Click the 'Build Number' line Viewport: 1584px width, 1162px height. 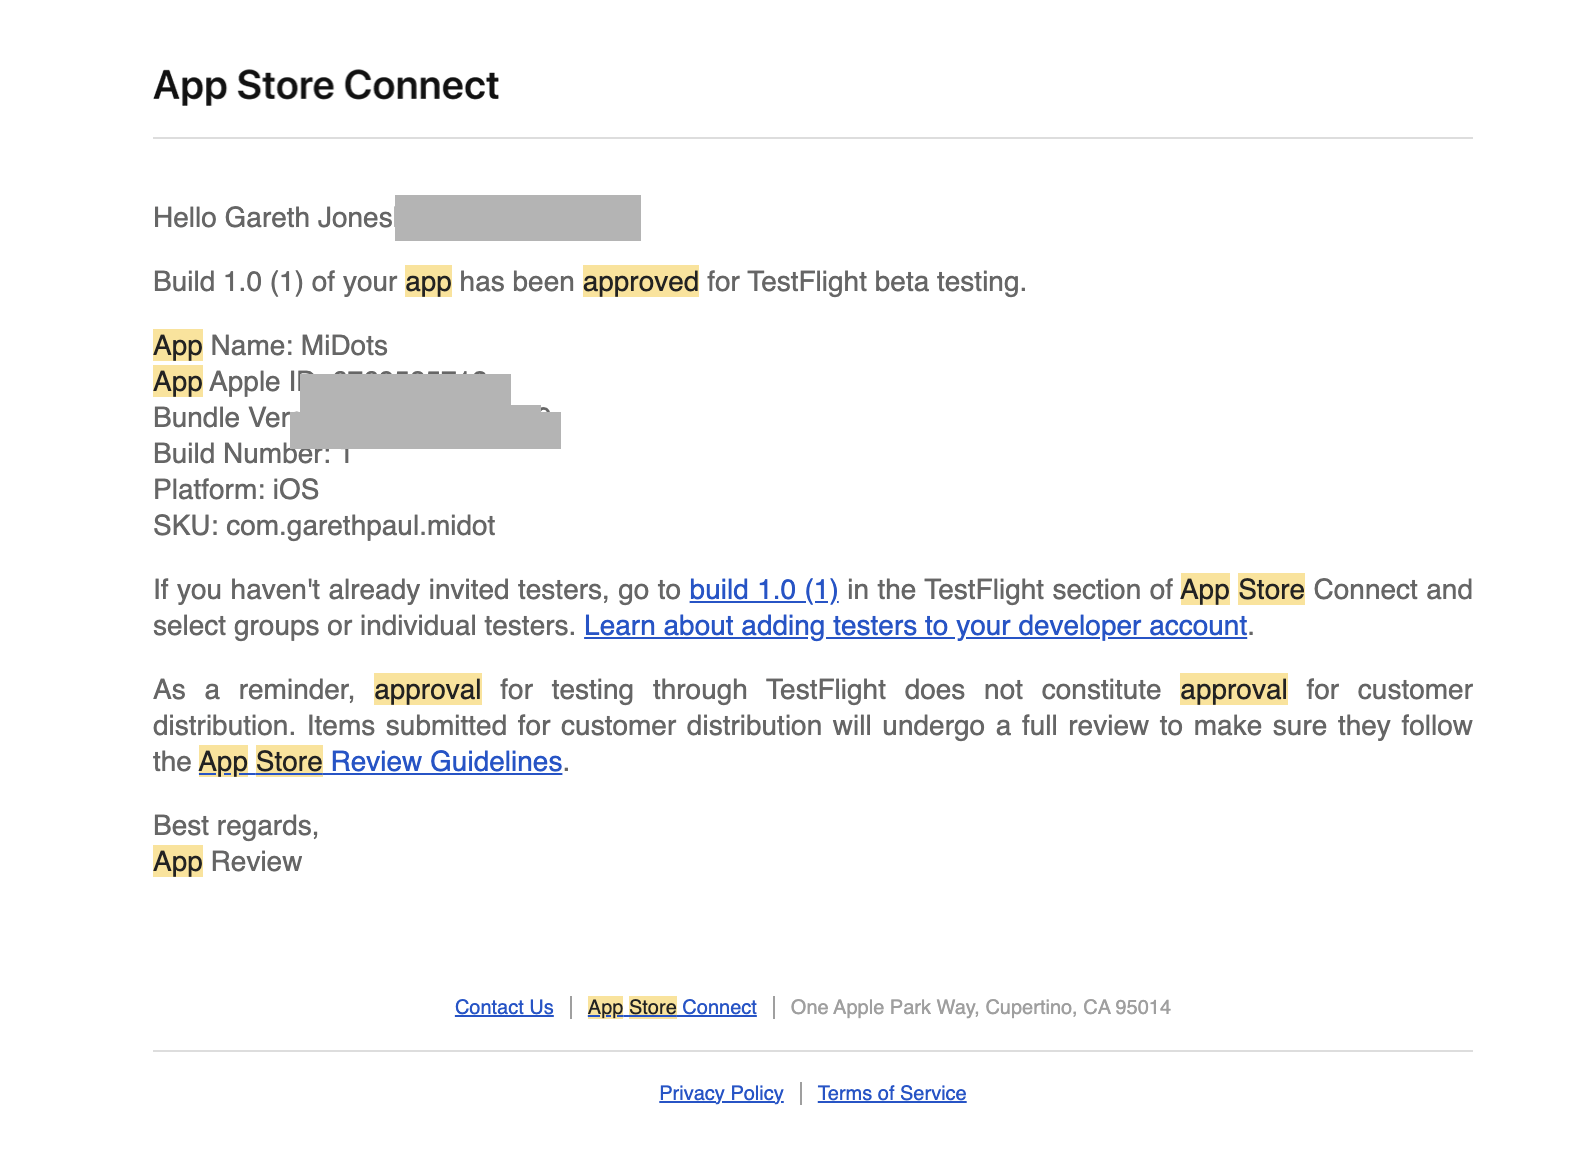(252, 454)
